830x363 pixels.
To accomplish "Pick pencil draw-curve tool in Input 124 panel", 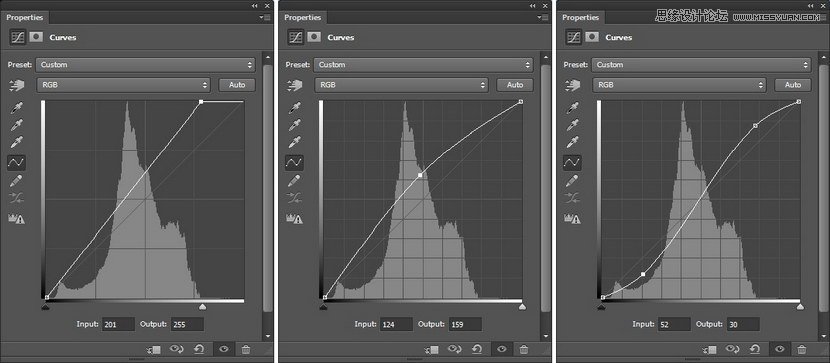I will tap(295, 181).
